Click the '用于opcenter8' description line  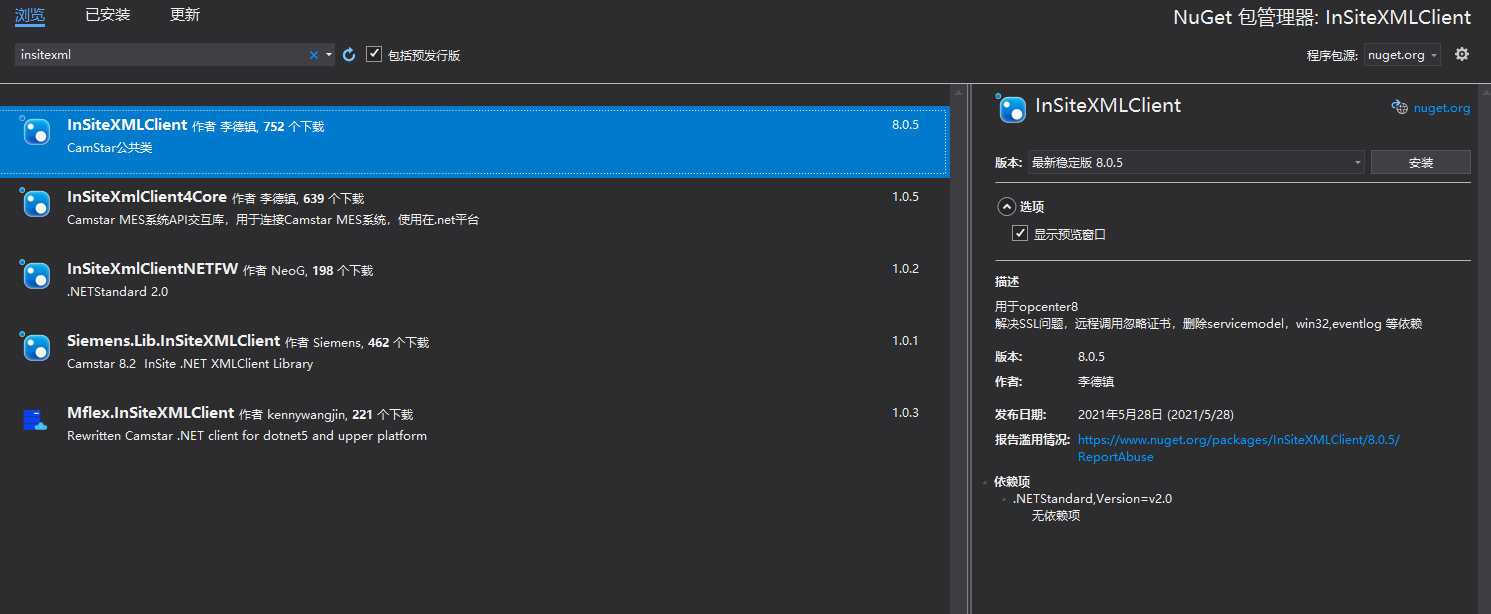coord(1036,306)
